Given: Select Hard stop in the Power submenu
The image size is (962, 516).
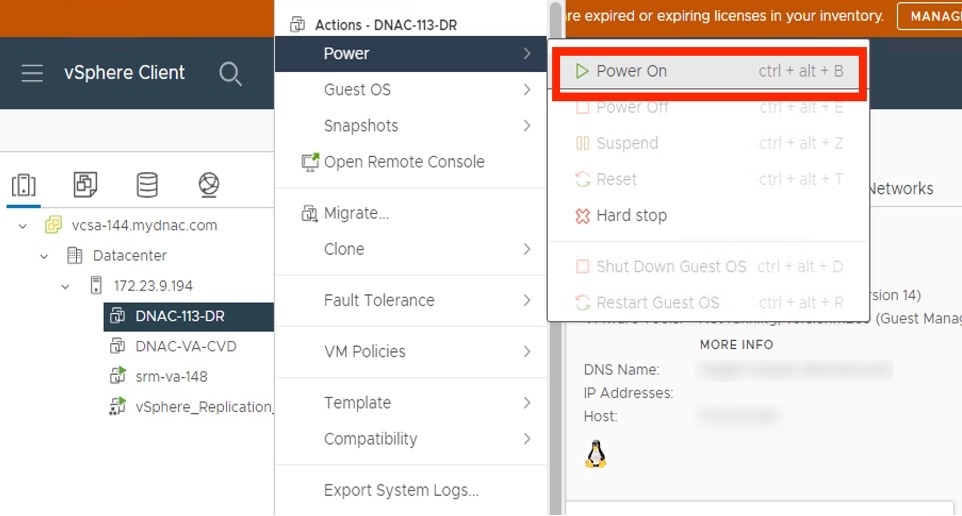Looking at the screenshot, I should pyautogui.click(x=709, y=216).
